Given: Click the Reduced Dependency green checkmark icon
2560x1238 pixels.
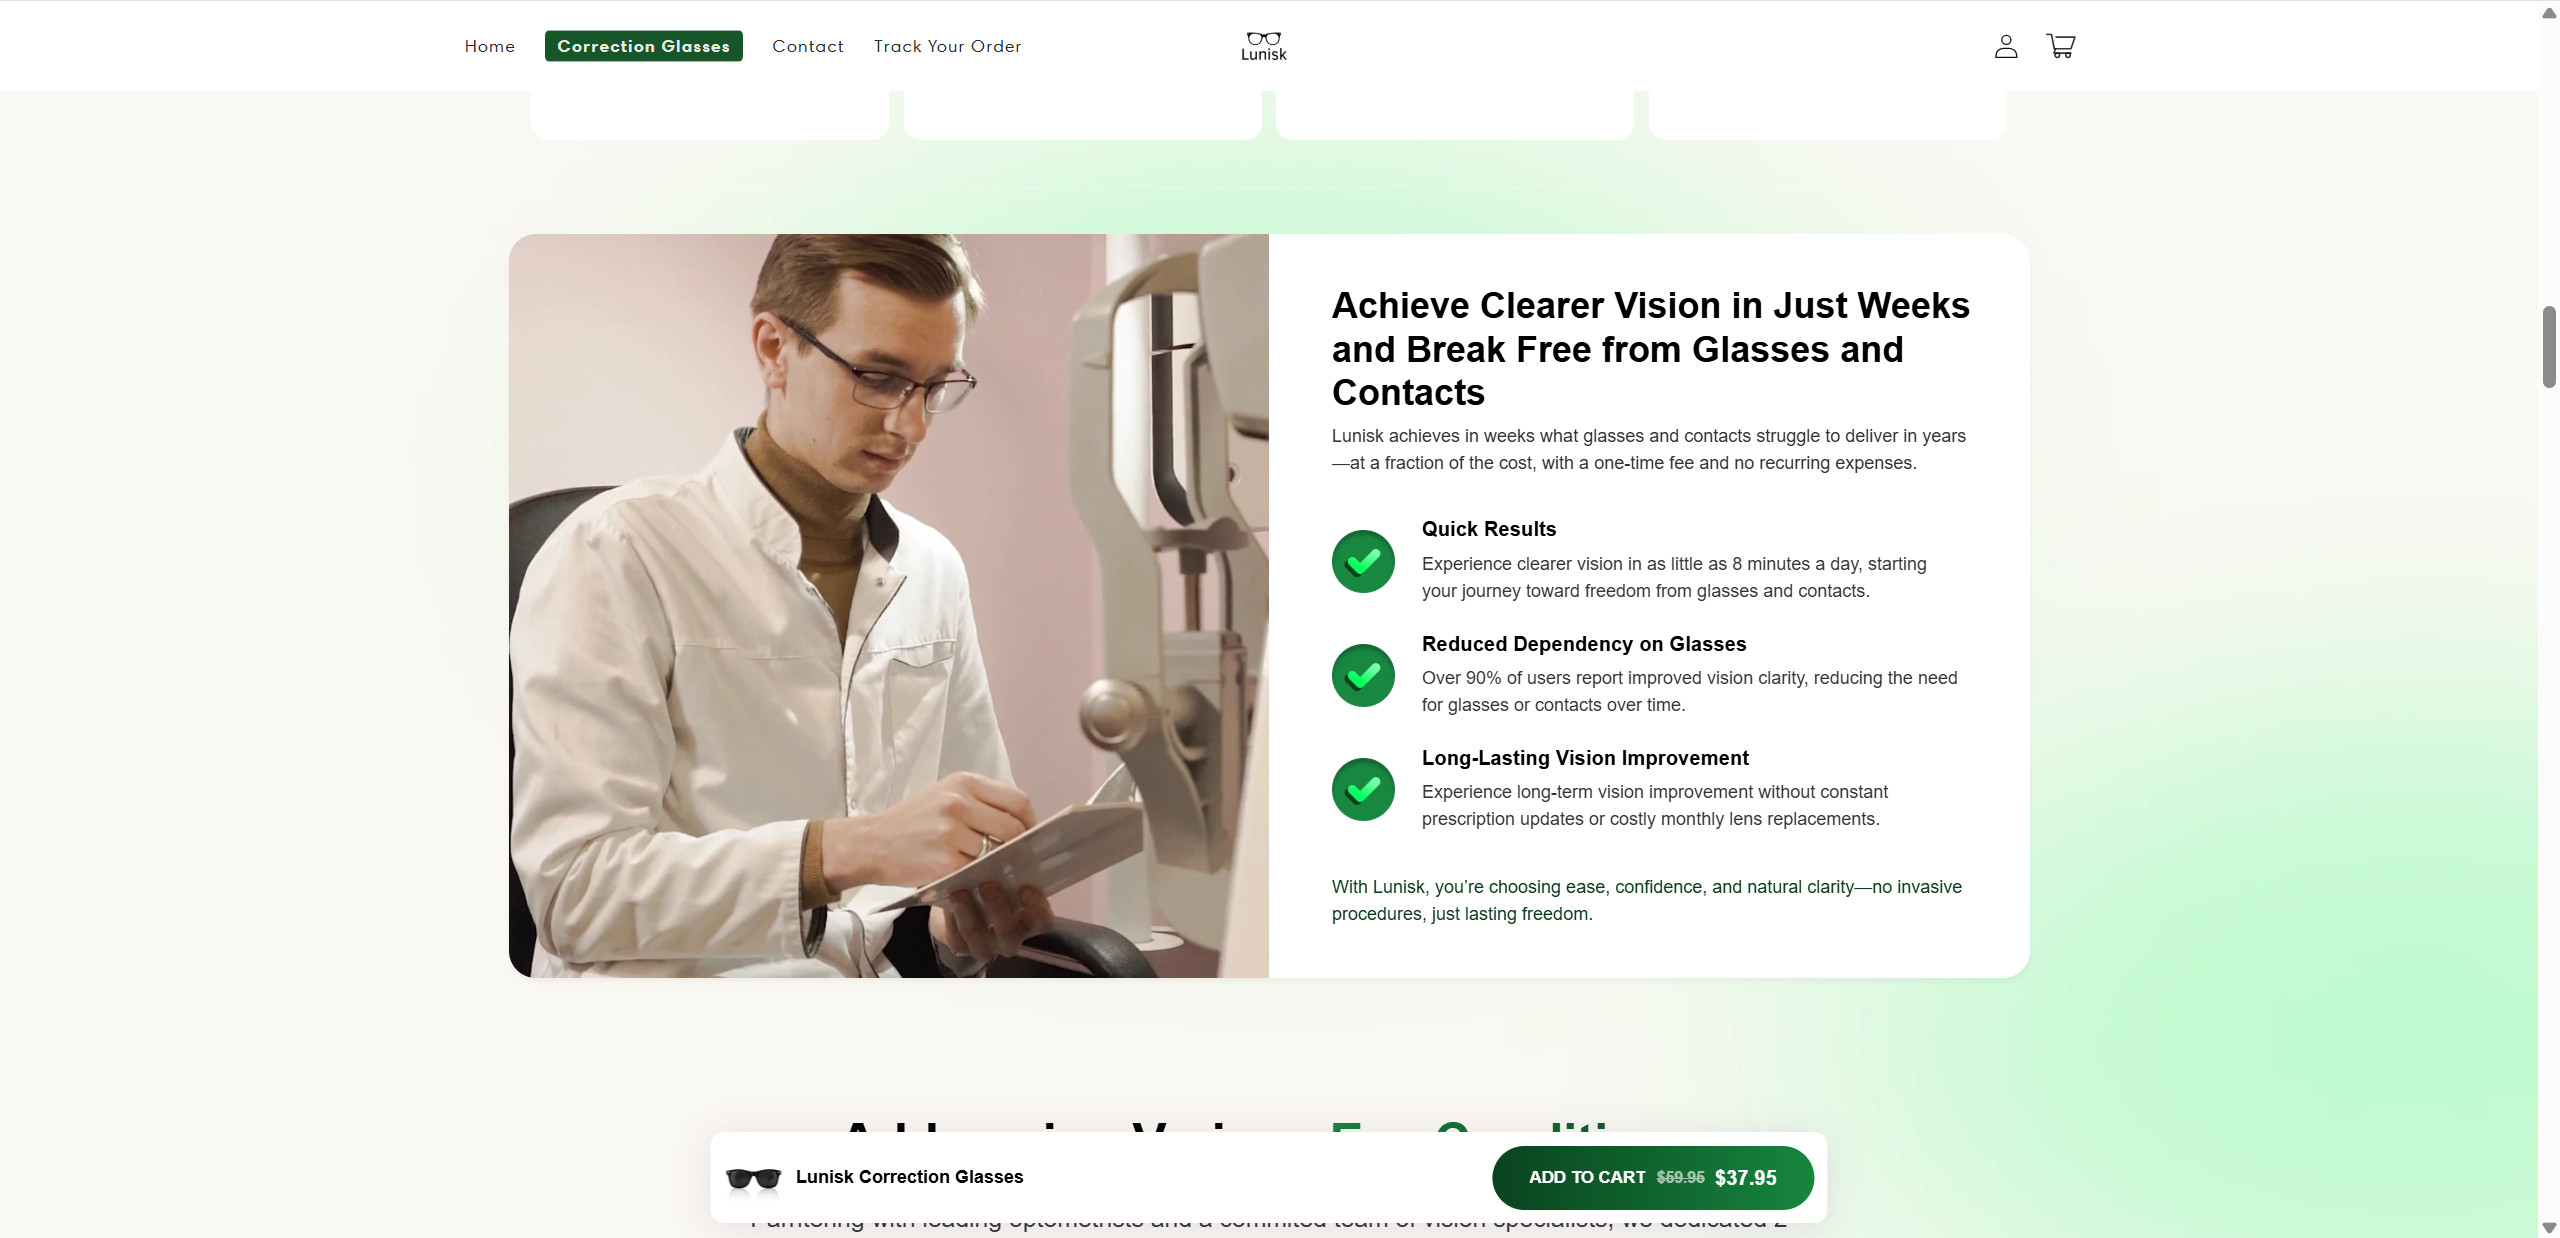Looking at the screenshot, I should coord(1363,675).
